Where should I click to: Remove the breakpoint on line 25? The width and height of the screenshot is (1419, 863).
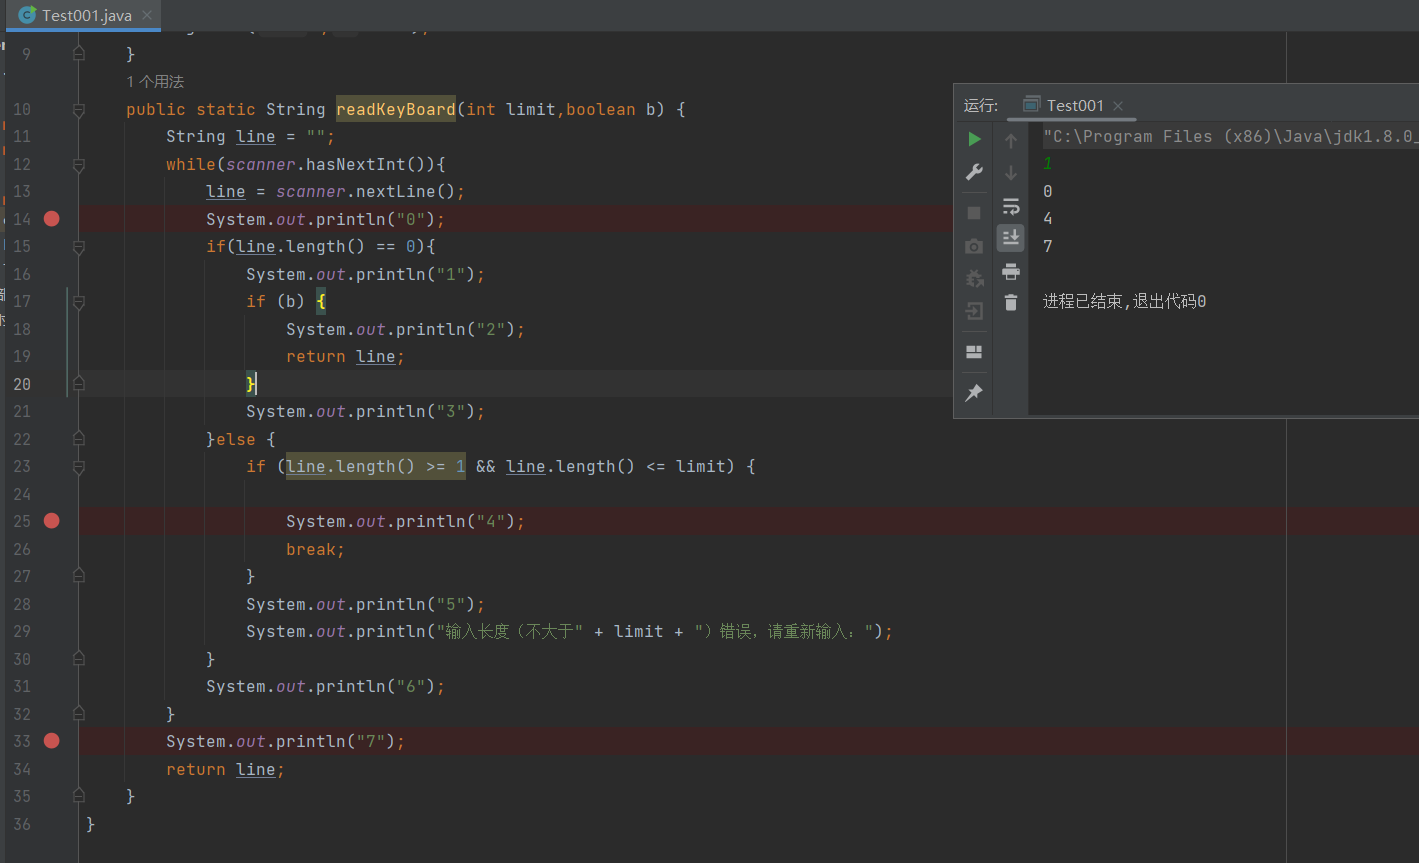[x=52, y=521]
